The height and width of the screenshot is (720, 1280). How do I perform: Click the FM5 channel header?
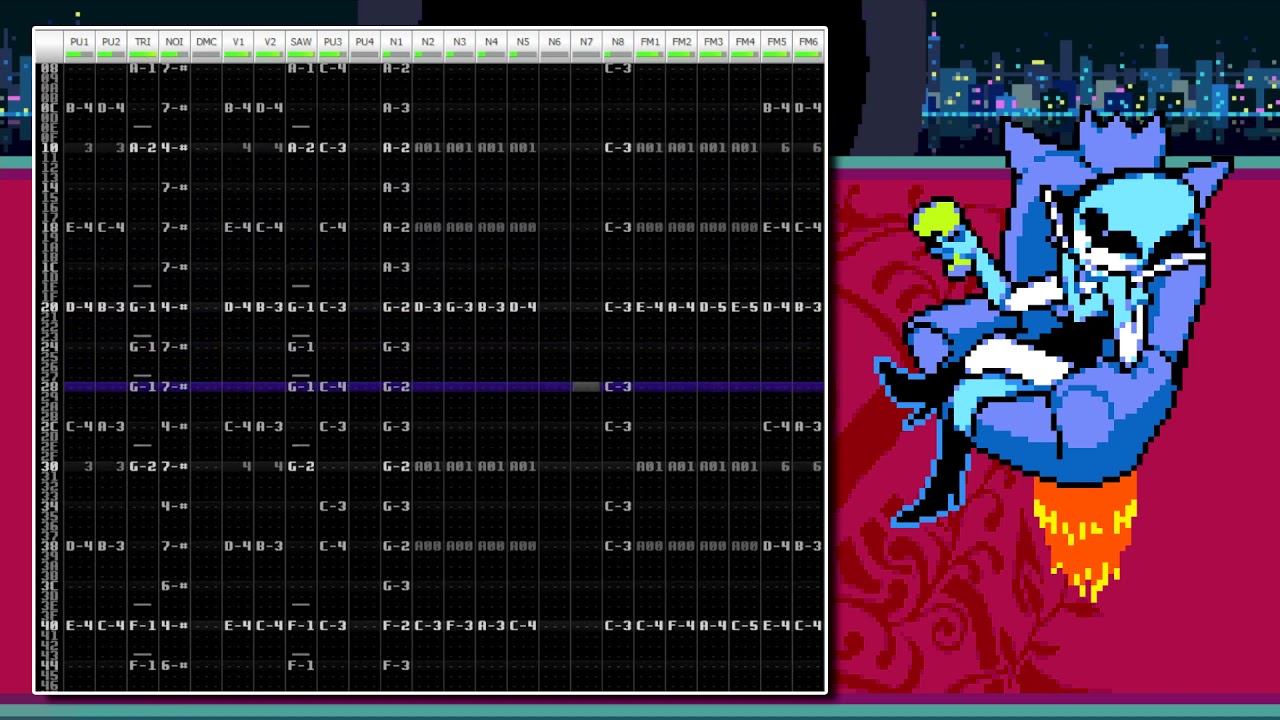pyautogui.click(x=776, y=46)
